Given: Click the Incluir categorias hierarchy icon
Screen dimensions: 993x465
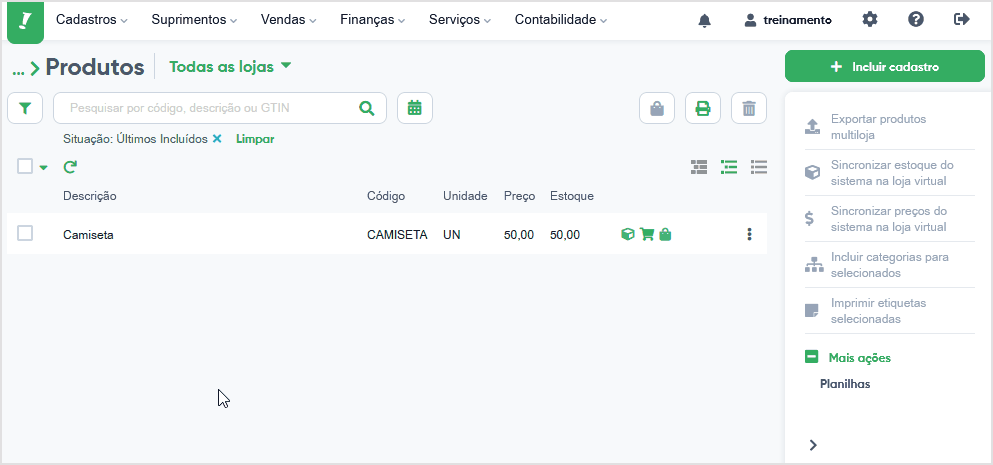Looking at the screenshot, I should [x=814, y=265].
